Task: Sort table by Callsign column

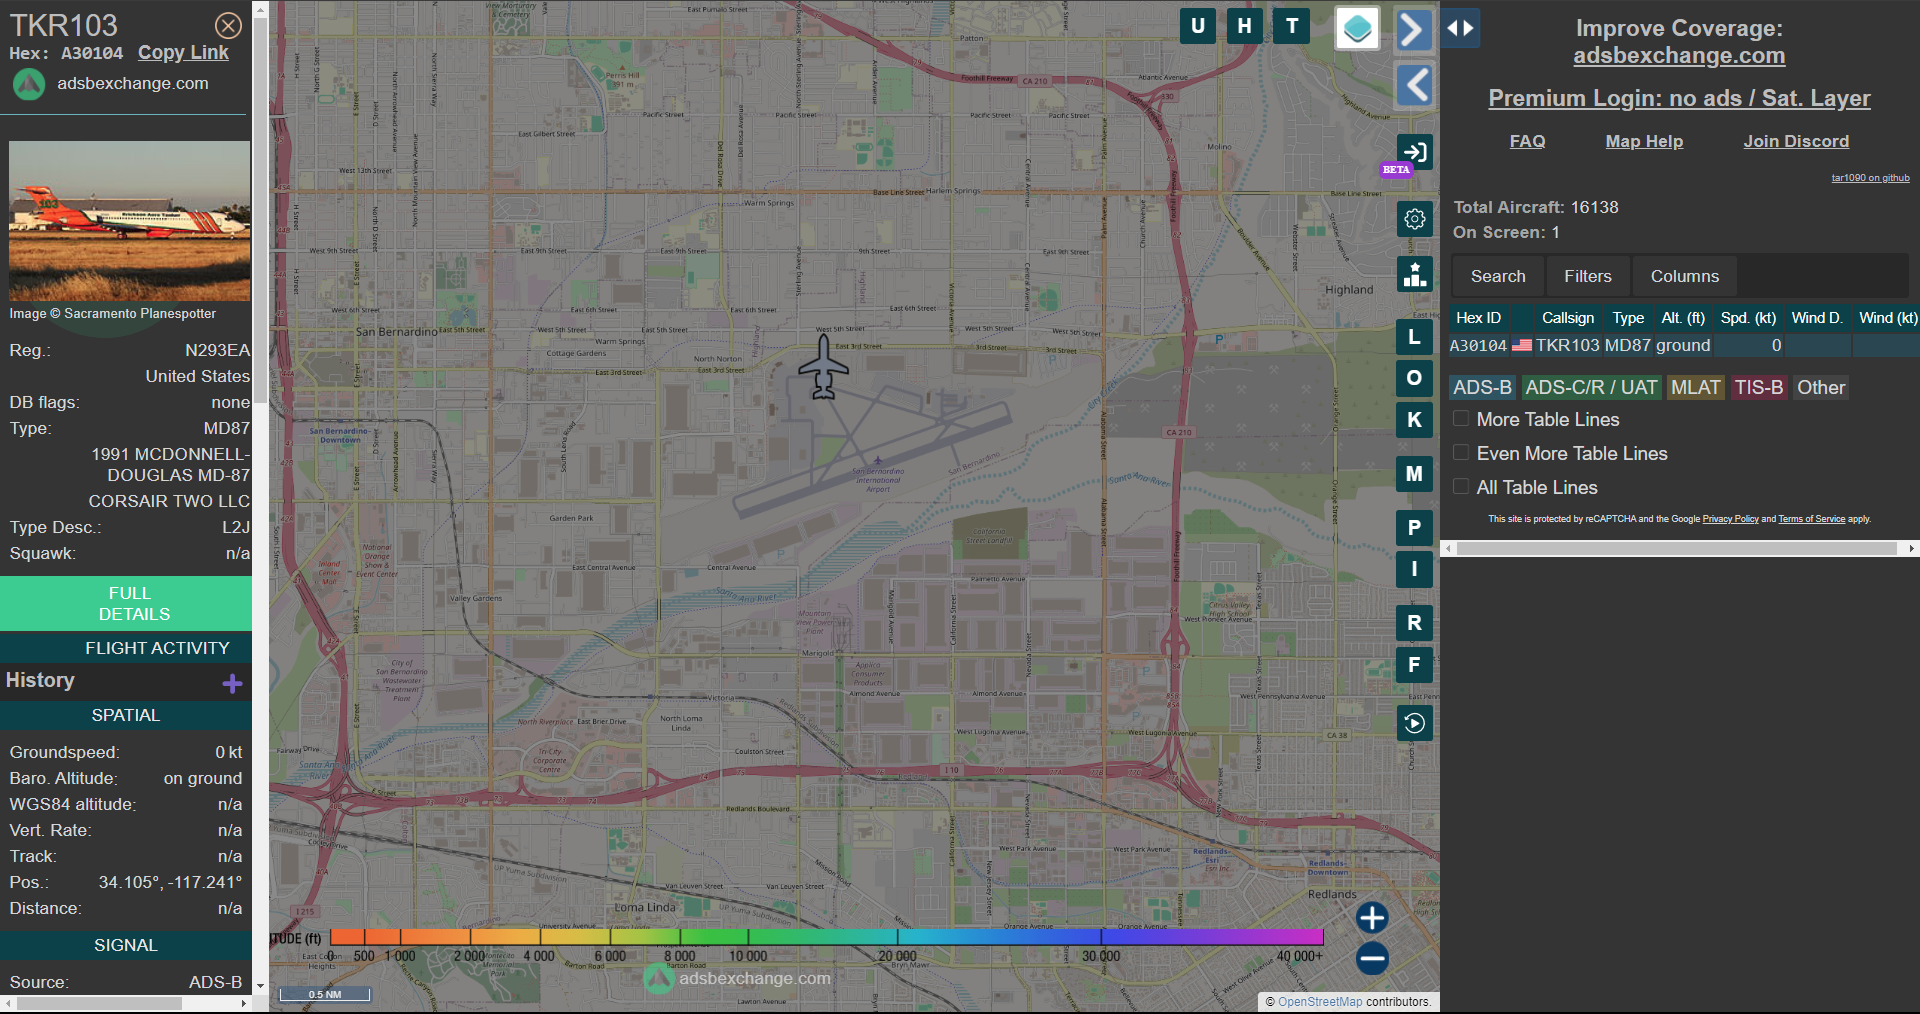Action: point(1567,318)
